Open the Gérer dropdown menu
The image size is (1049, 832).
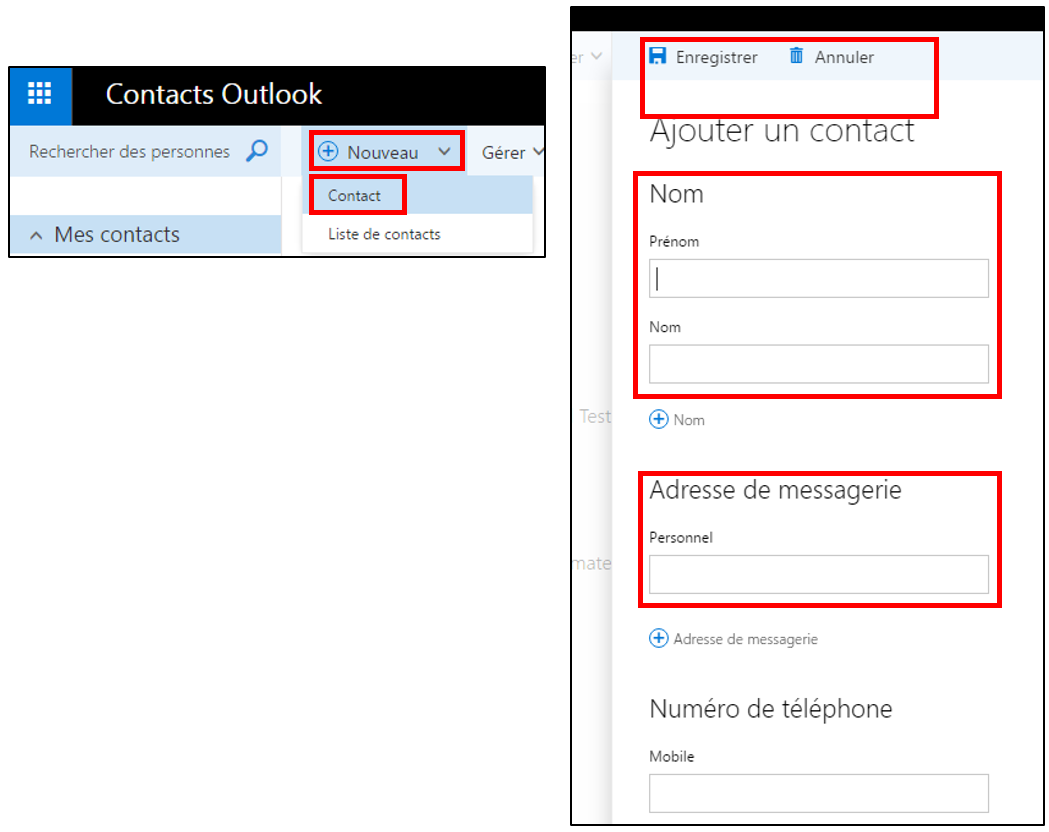[x=512, y=152]
